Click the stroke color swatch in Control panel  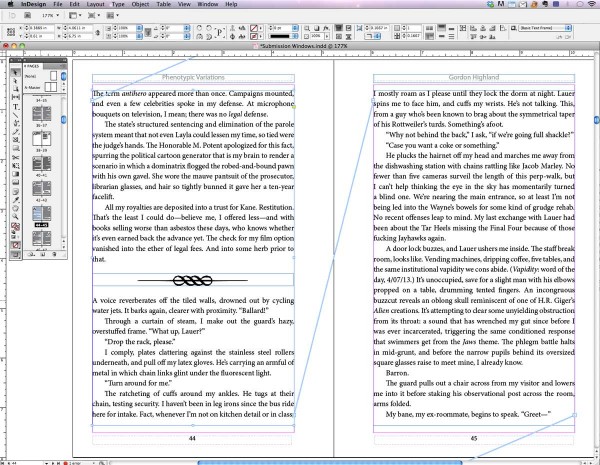pyautogui.click(x=254, y=36)
